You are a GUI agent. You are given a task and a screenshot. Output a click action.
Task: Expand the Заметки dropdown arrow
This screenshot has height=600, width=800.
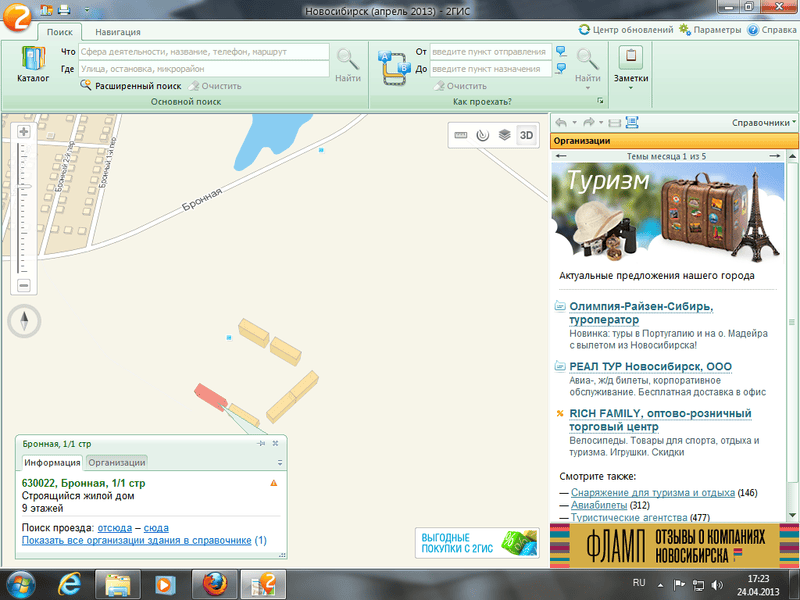630,88
